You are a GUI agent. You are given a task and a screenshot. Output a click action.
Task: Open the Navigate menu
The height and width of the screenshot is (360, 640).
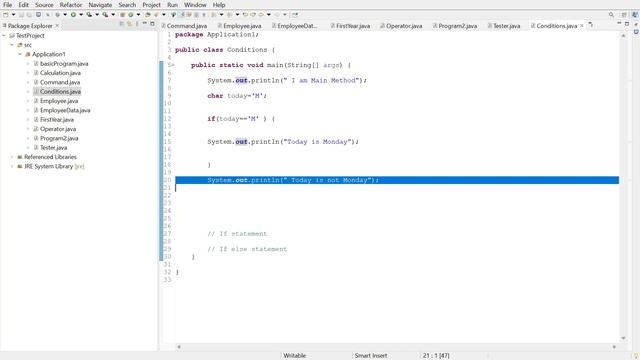pos(100,5)
